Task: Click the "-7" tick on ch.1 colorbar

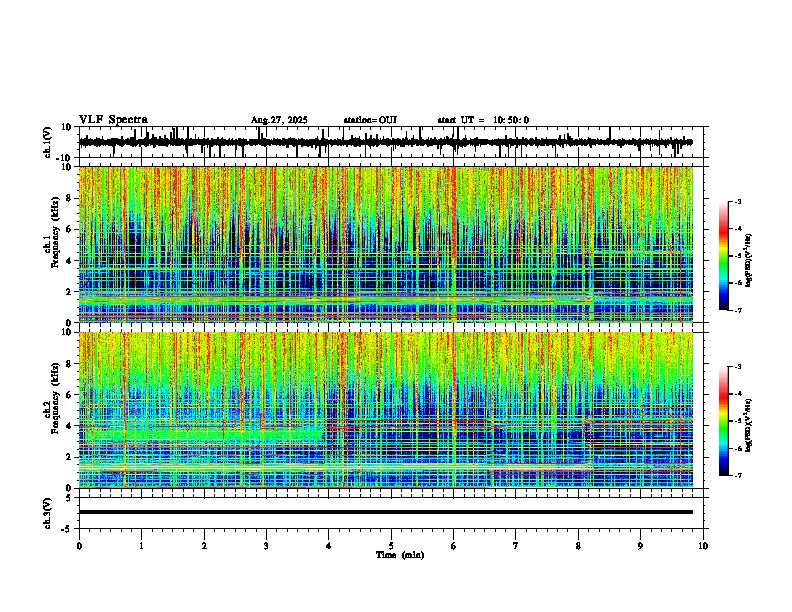Action: pyautogui.click(x=738, y=310)
